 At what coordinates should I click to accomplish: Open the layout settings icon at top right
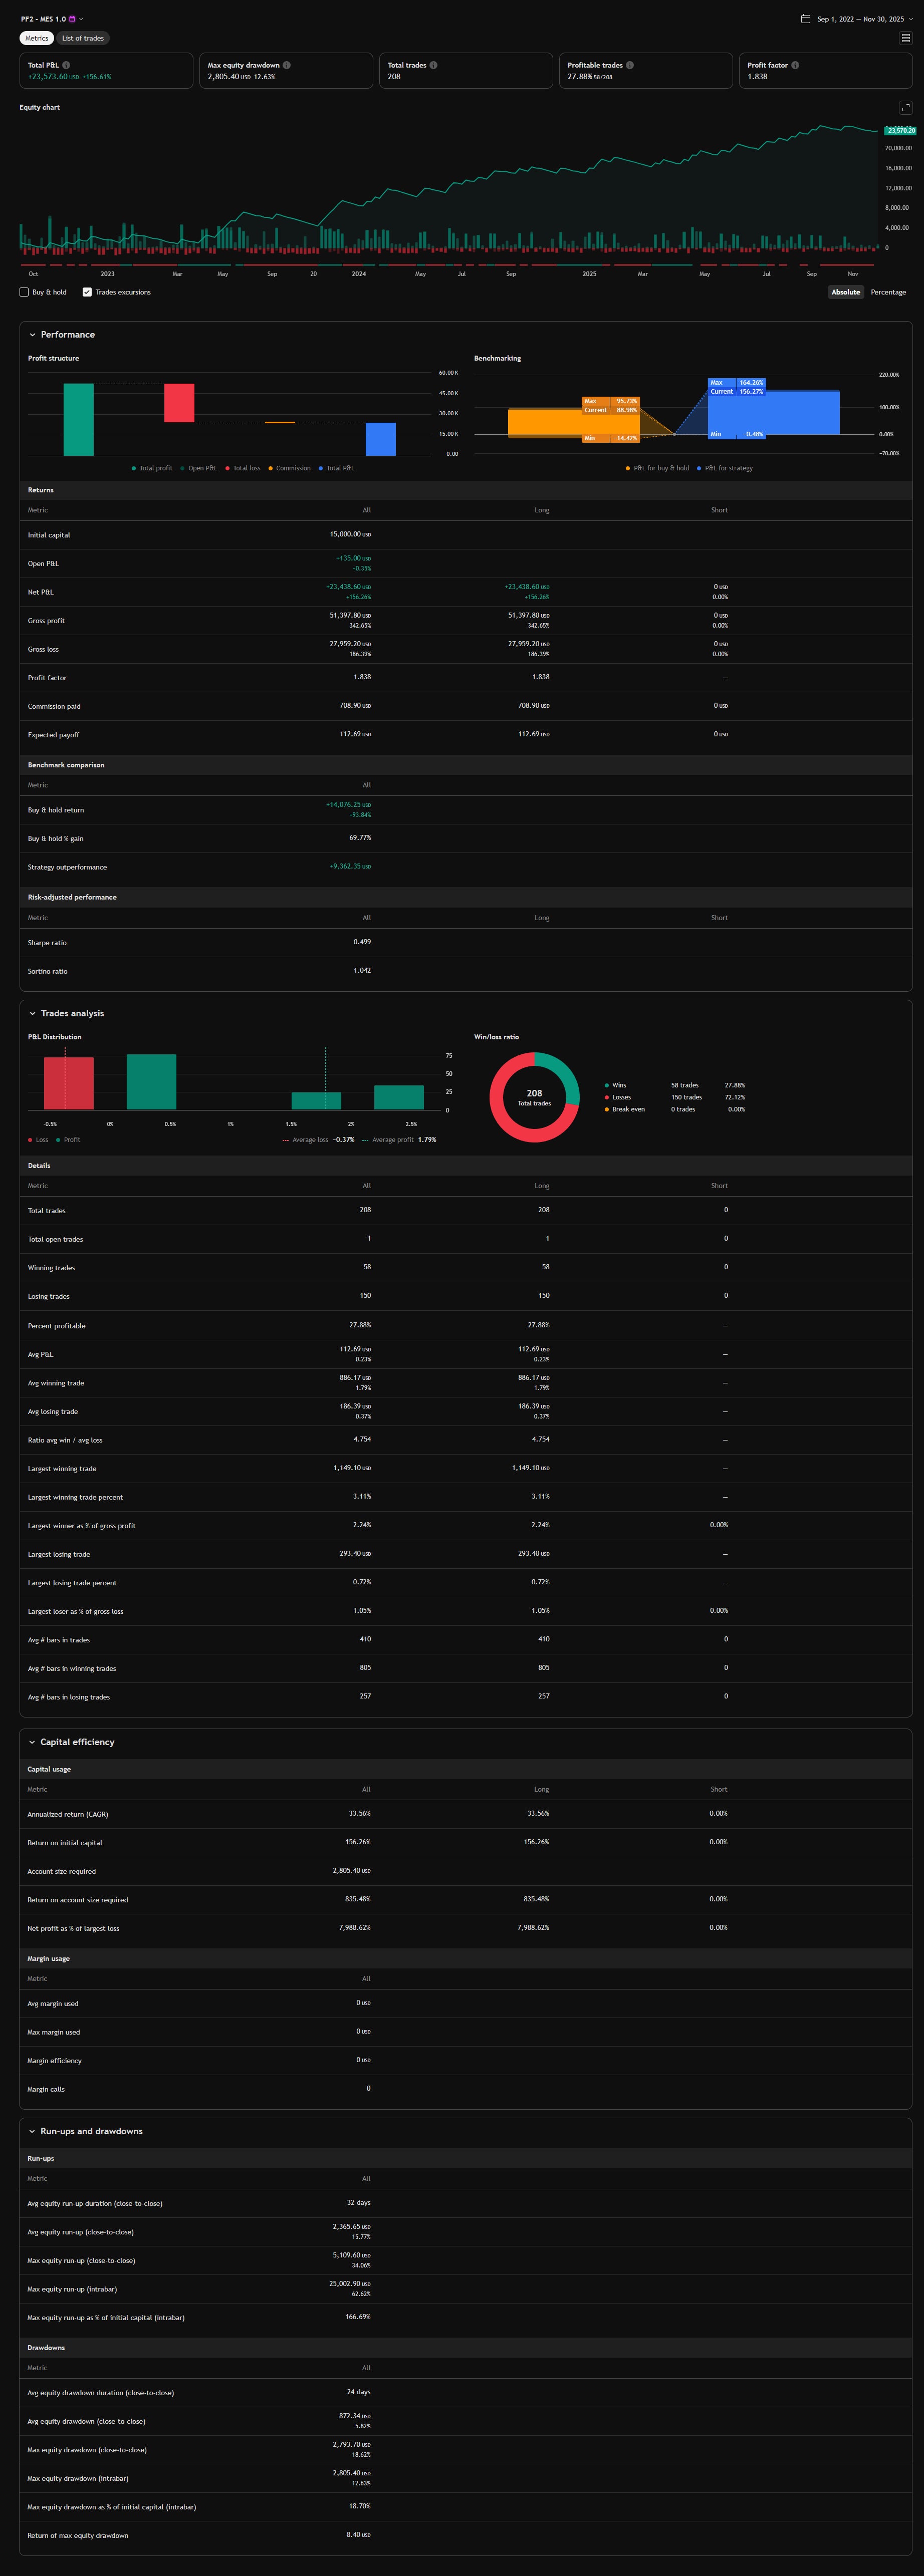click(x=905, y=38)
